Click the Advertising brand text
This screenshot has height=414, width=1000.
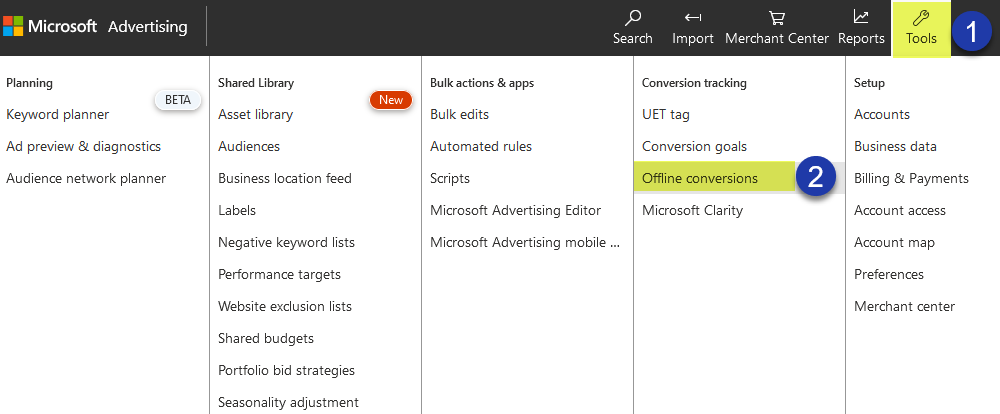coord(148,27)
